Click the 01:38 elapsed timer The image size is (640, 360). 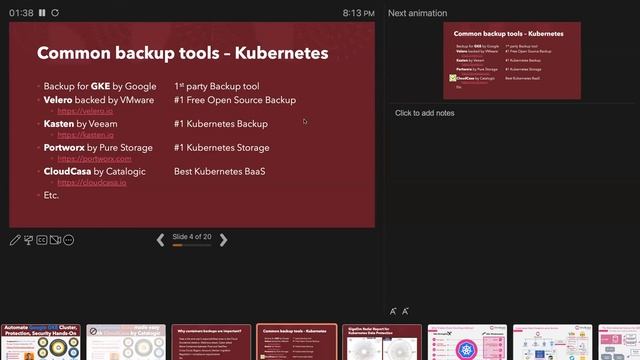(21, 13)
